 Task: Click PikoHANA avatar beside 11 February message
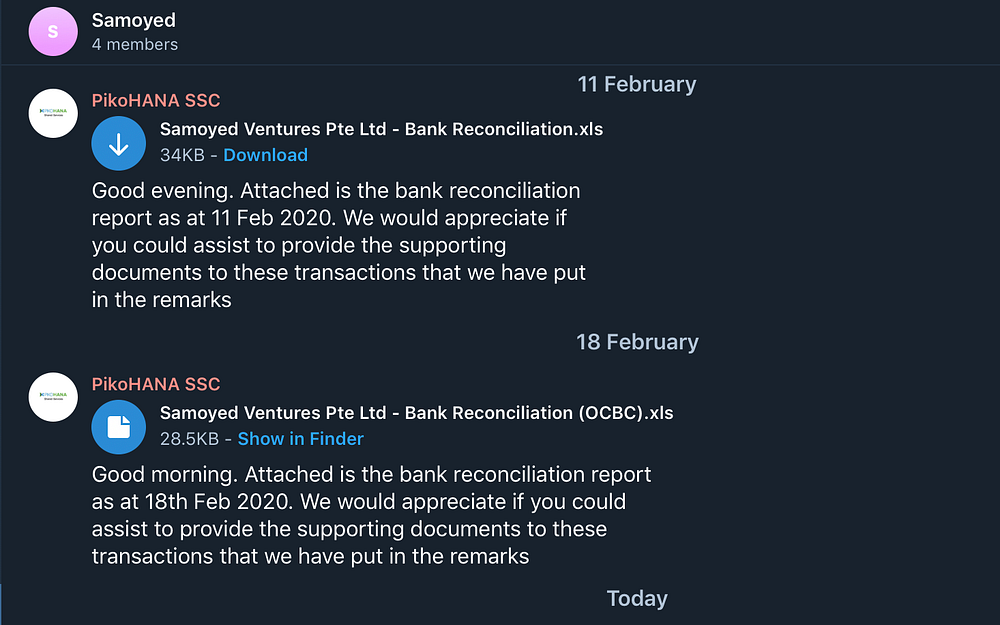point(53,114)
